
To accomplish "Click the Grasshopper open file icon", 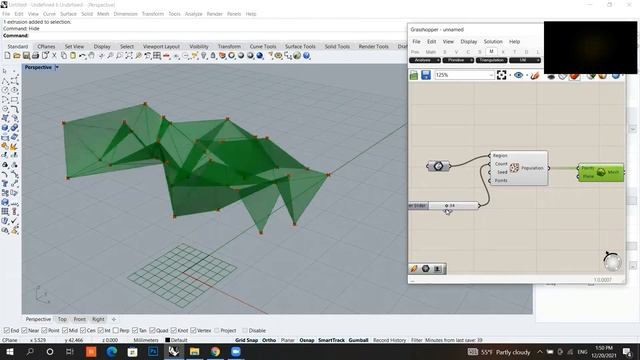I will tap(414, 75).
